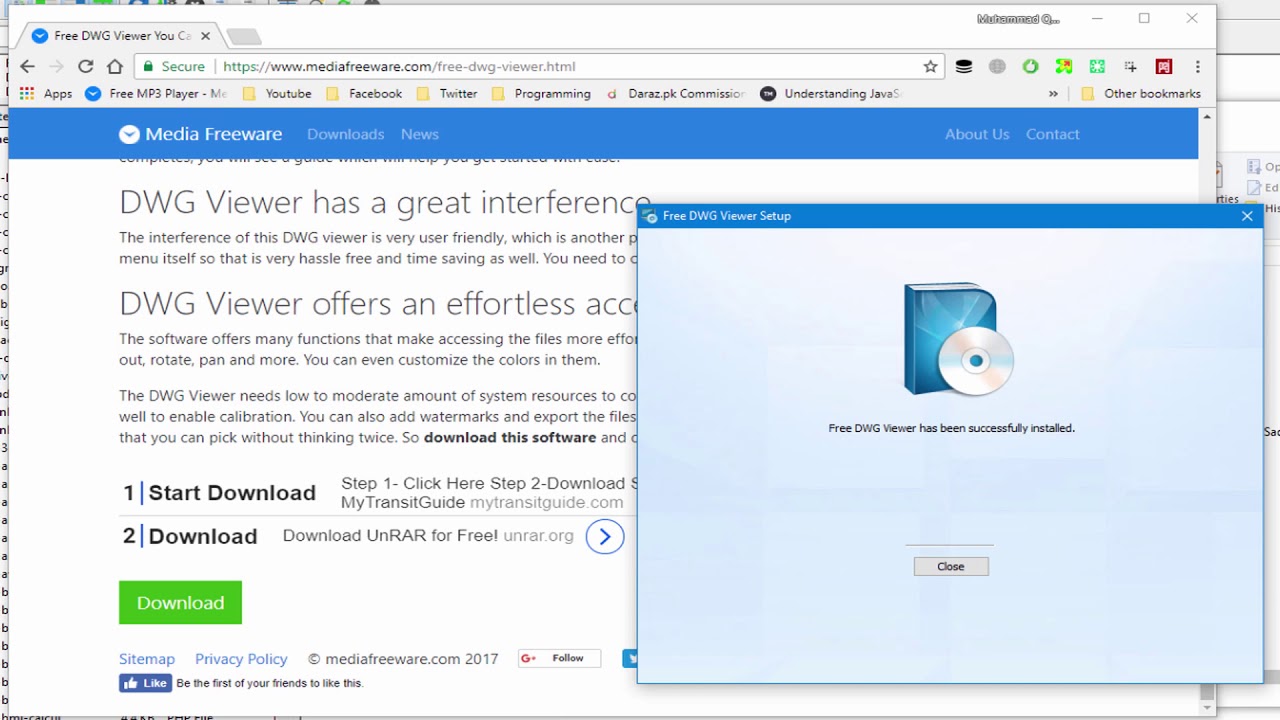Open the green arrow extension icon
Screen dimensions: 1280x720
click(1064, 66)
